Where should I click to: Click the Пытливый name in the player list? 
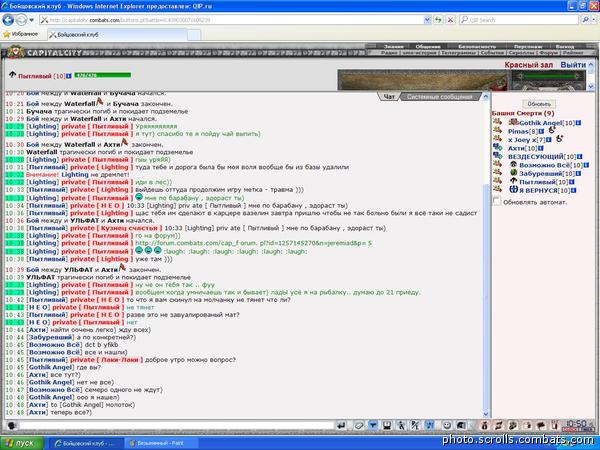point(537,182)
